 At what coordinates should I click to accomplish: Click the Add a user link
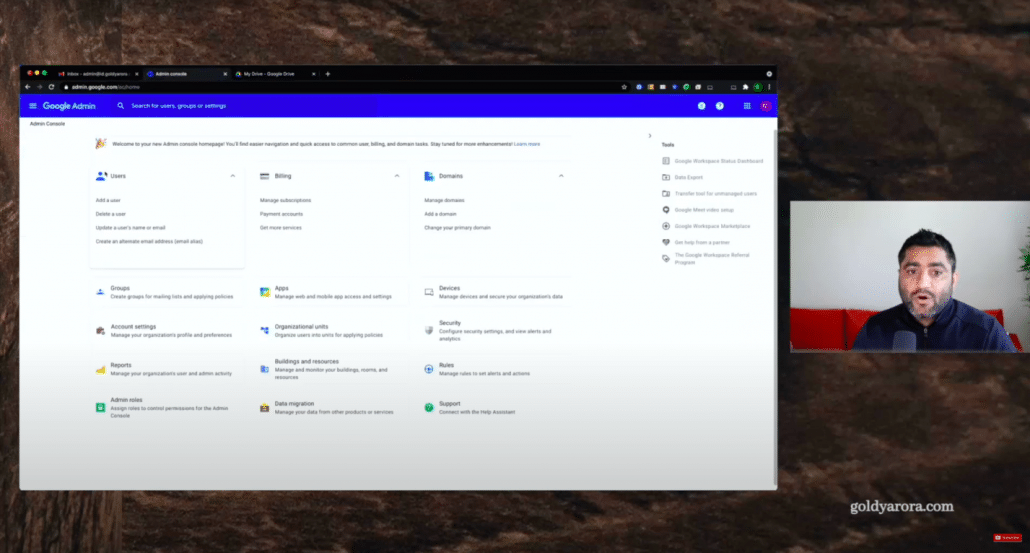click(x=108, y=200)
